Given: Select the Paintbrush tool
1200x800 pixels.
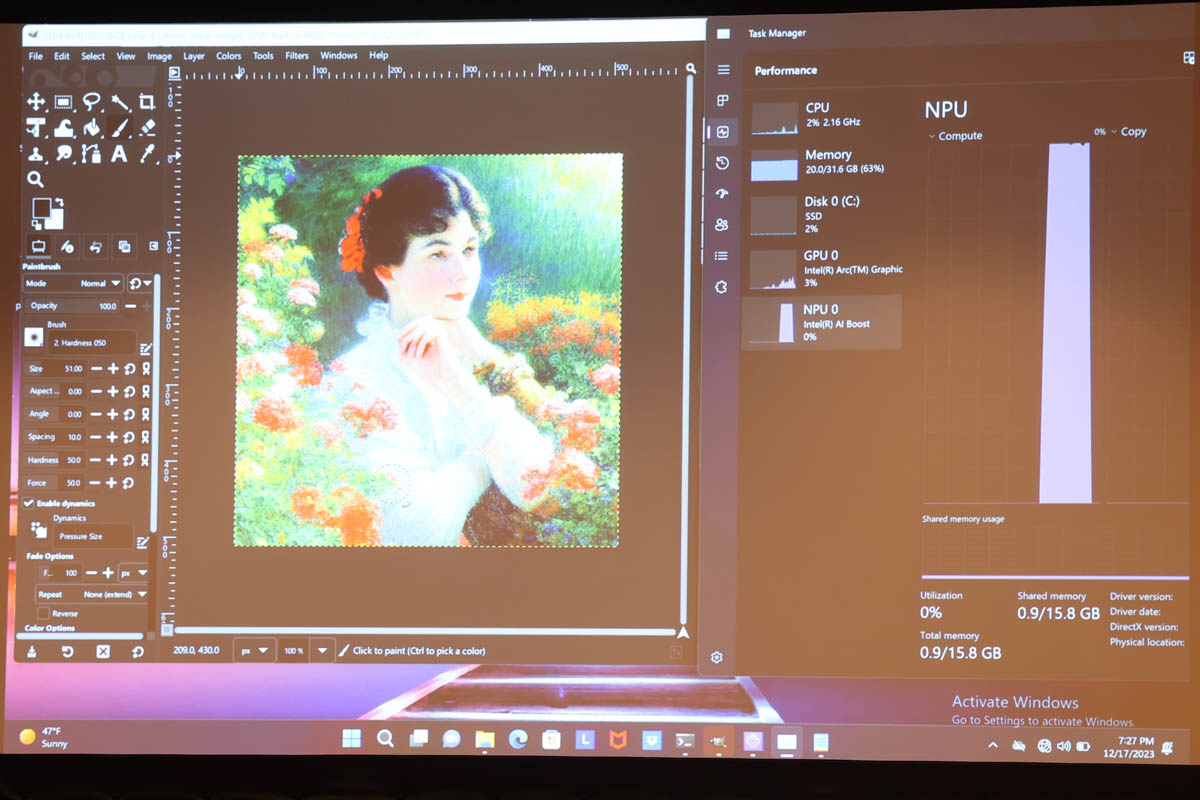Looking at the screenshot, I should click(120, 127).
